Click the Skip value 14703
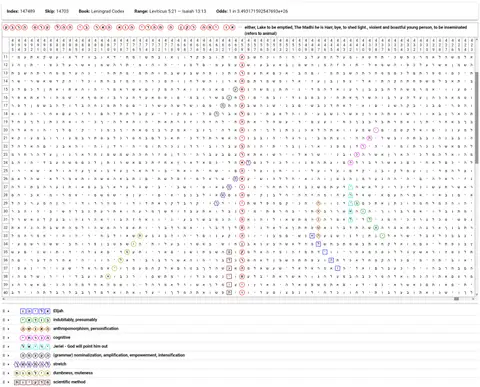 62,11
